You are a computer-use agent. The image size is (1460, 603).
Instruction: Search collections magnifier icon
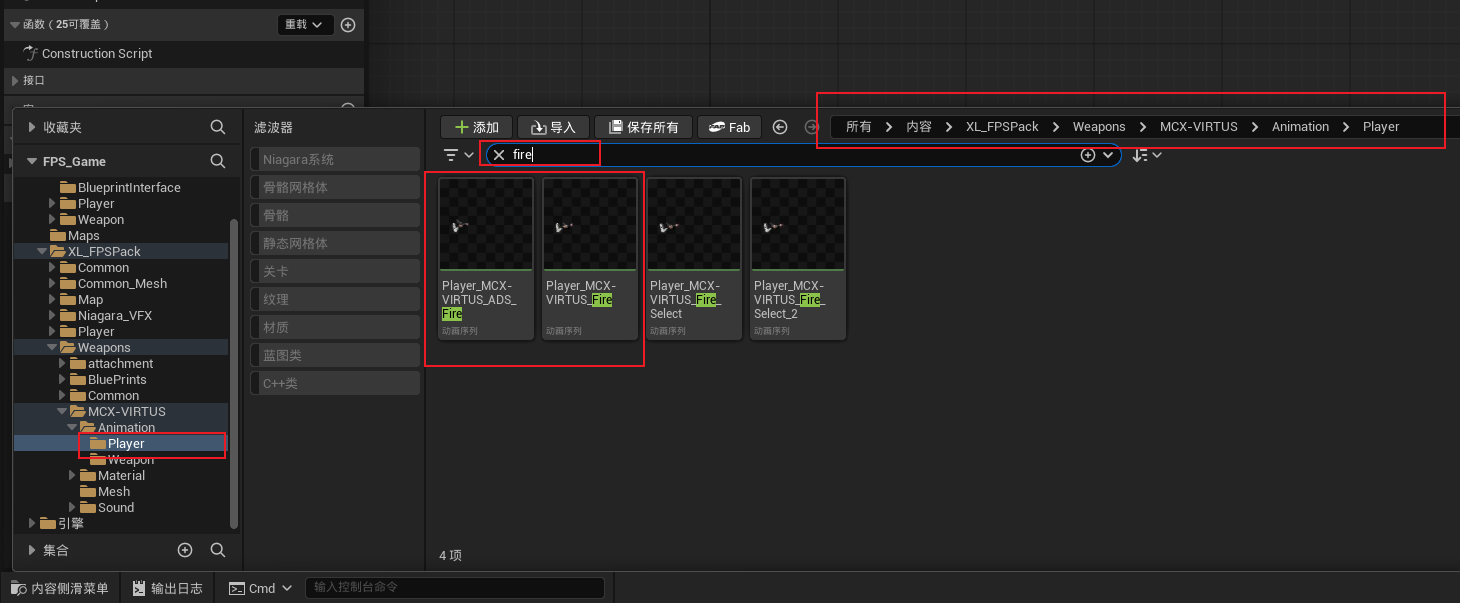(x=218, y=550)
